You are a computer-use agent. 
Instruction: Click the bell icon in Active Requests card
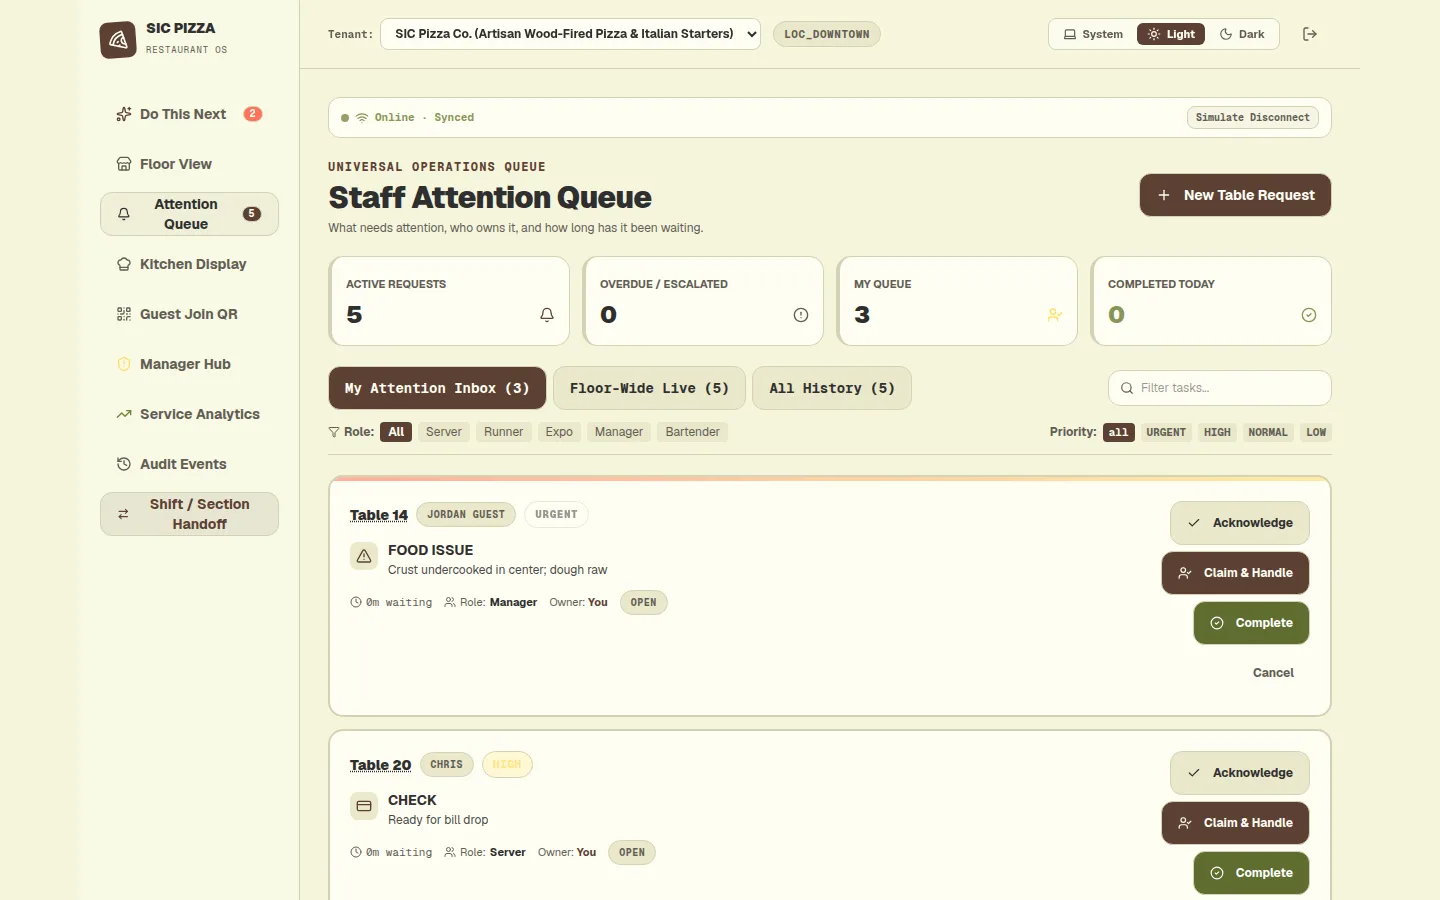(x=547, y=315)
